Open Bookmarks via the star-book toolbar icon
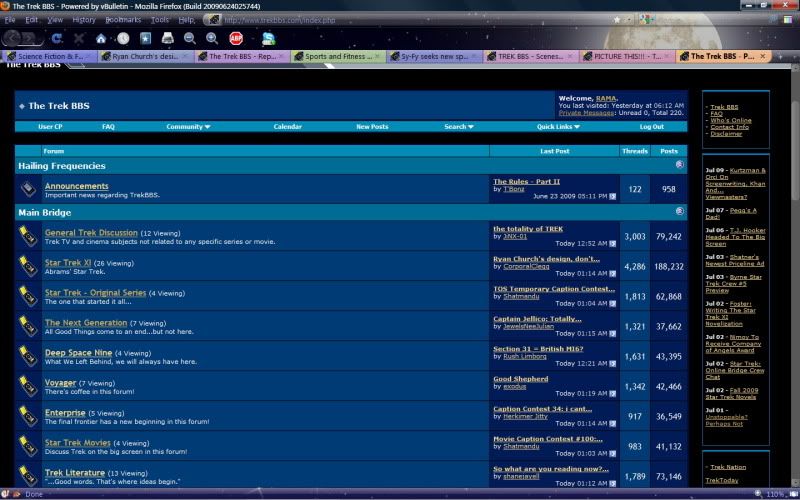This screenshot has width=800, height=500. [x=145, y=38]
